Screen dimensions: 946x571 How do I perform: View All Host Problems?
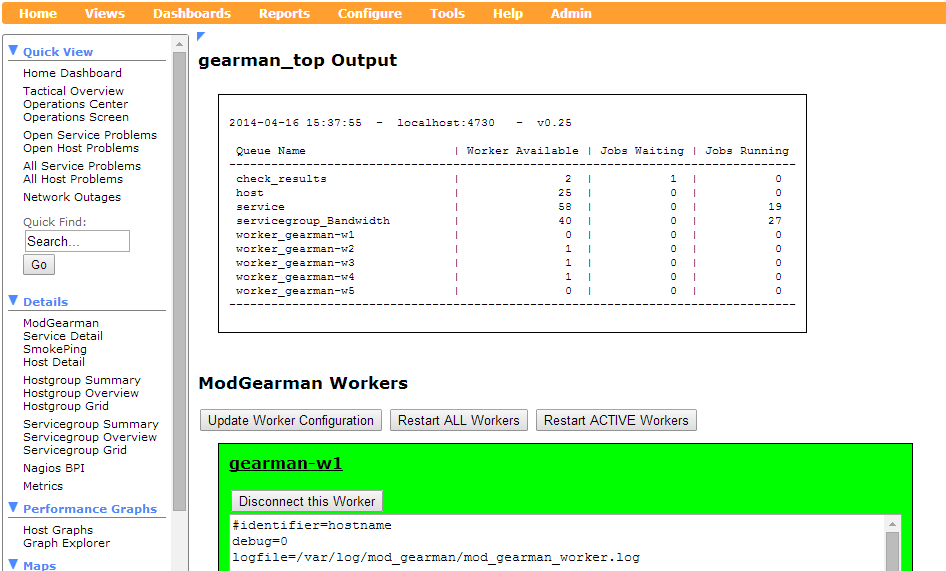(x=73, y=179)
